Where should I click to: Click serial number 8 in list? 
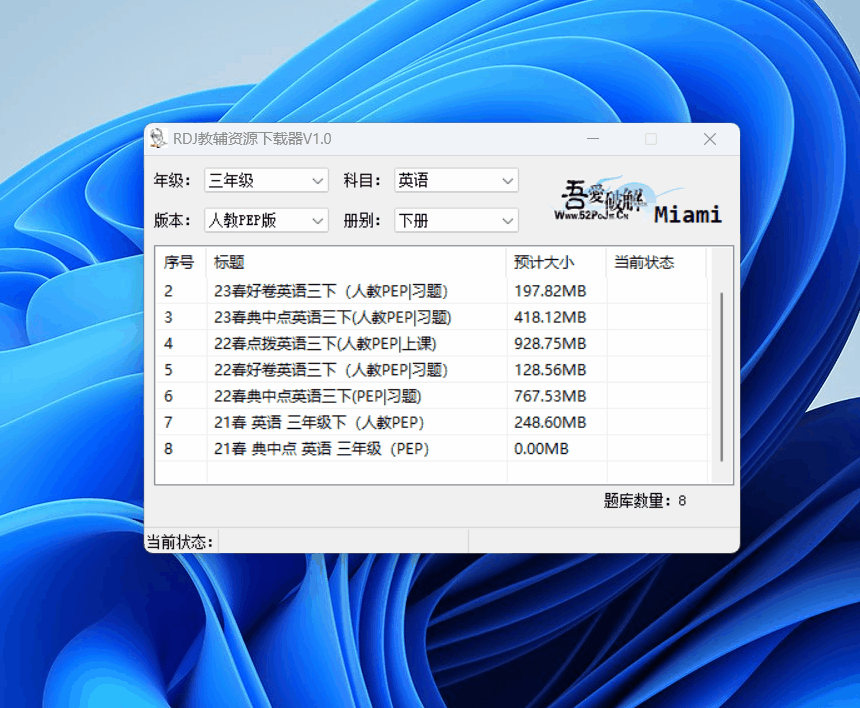coord(168,449)
